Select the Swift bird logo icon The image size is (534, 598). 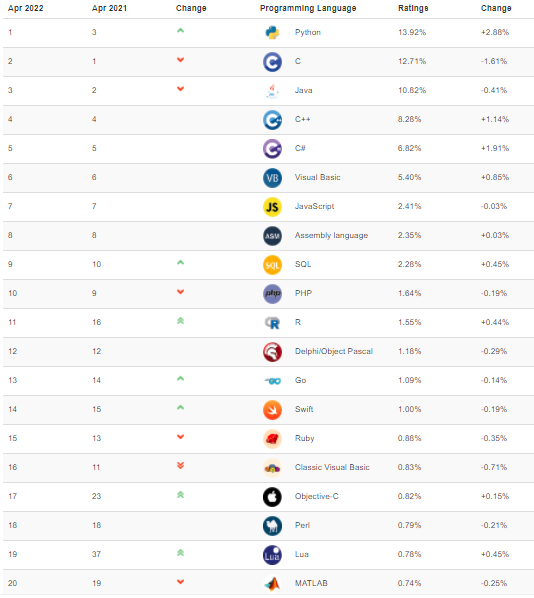pyautogui.click(x=272, y=410)
